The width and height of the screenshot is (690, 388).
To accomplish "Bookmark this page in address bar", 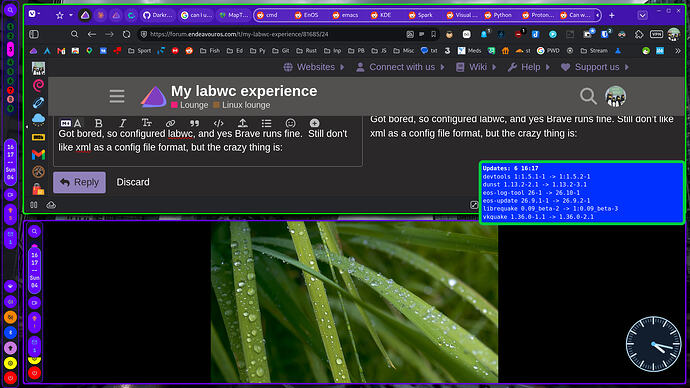I will 433,34.
